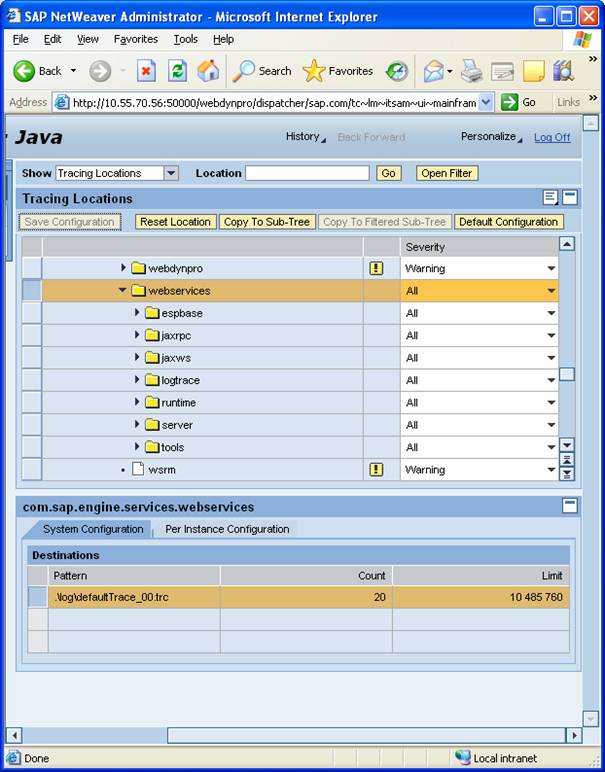Image resolution: width=605 pixels, height=772 pixels.
Task: Click the Home icon in toolbar
Action: (x=208, y=71)
